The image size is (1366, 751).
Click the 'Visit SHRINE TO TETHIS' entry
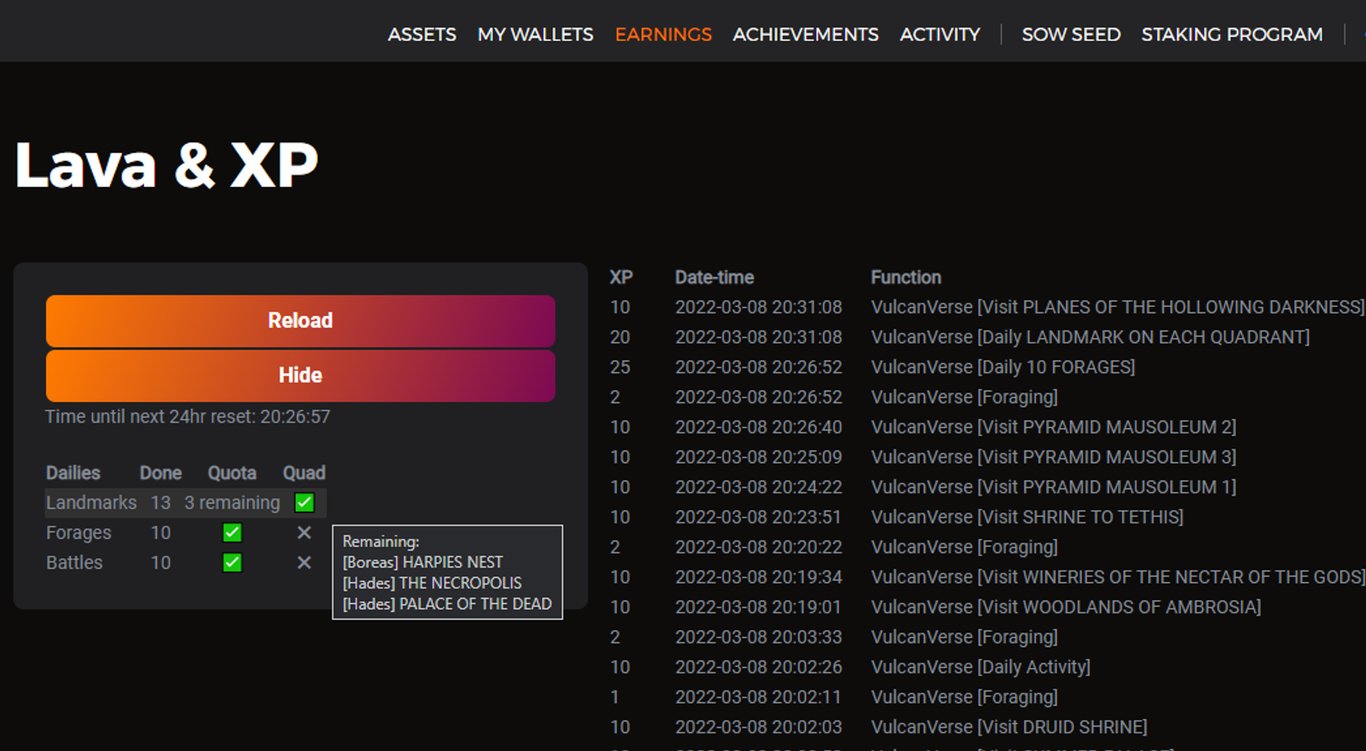[x=1027, y=517]
